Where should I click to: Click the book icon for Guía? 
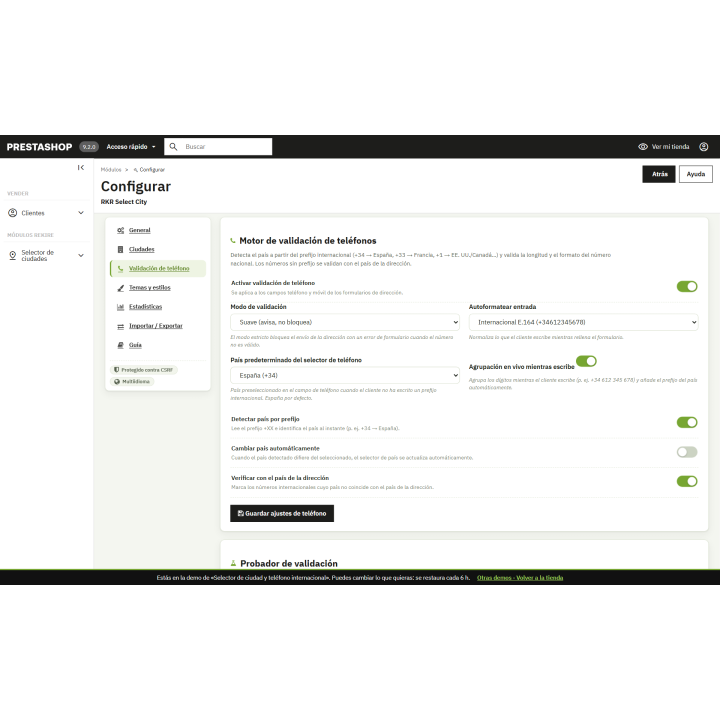120,345
